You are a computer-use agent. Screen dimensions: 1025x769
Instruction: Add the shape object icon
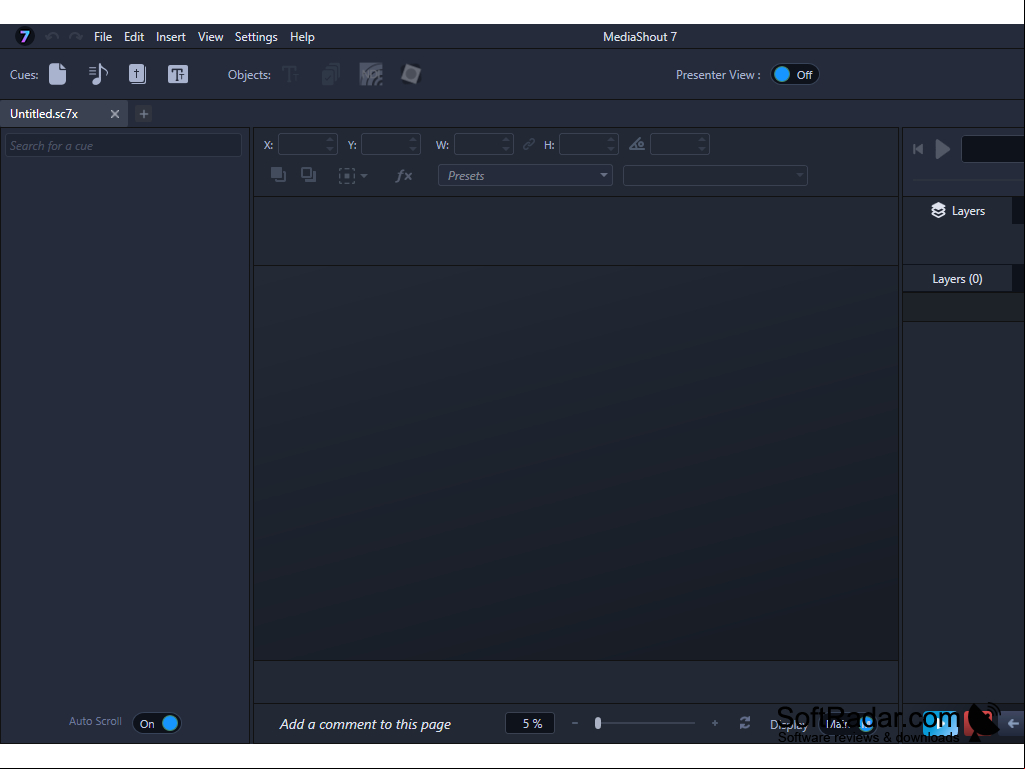point(411,74)
